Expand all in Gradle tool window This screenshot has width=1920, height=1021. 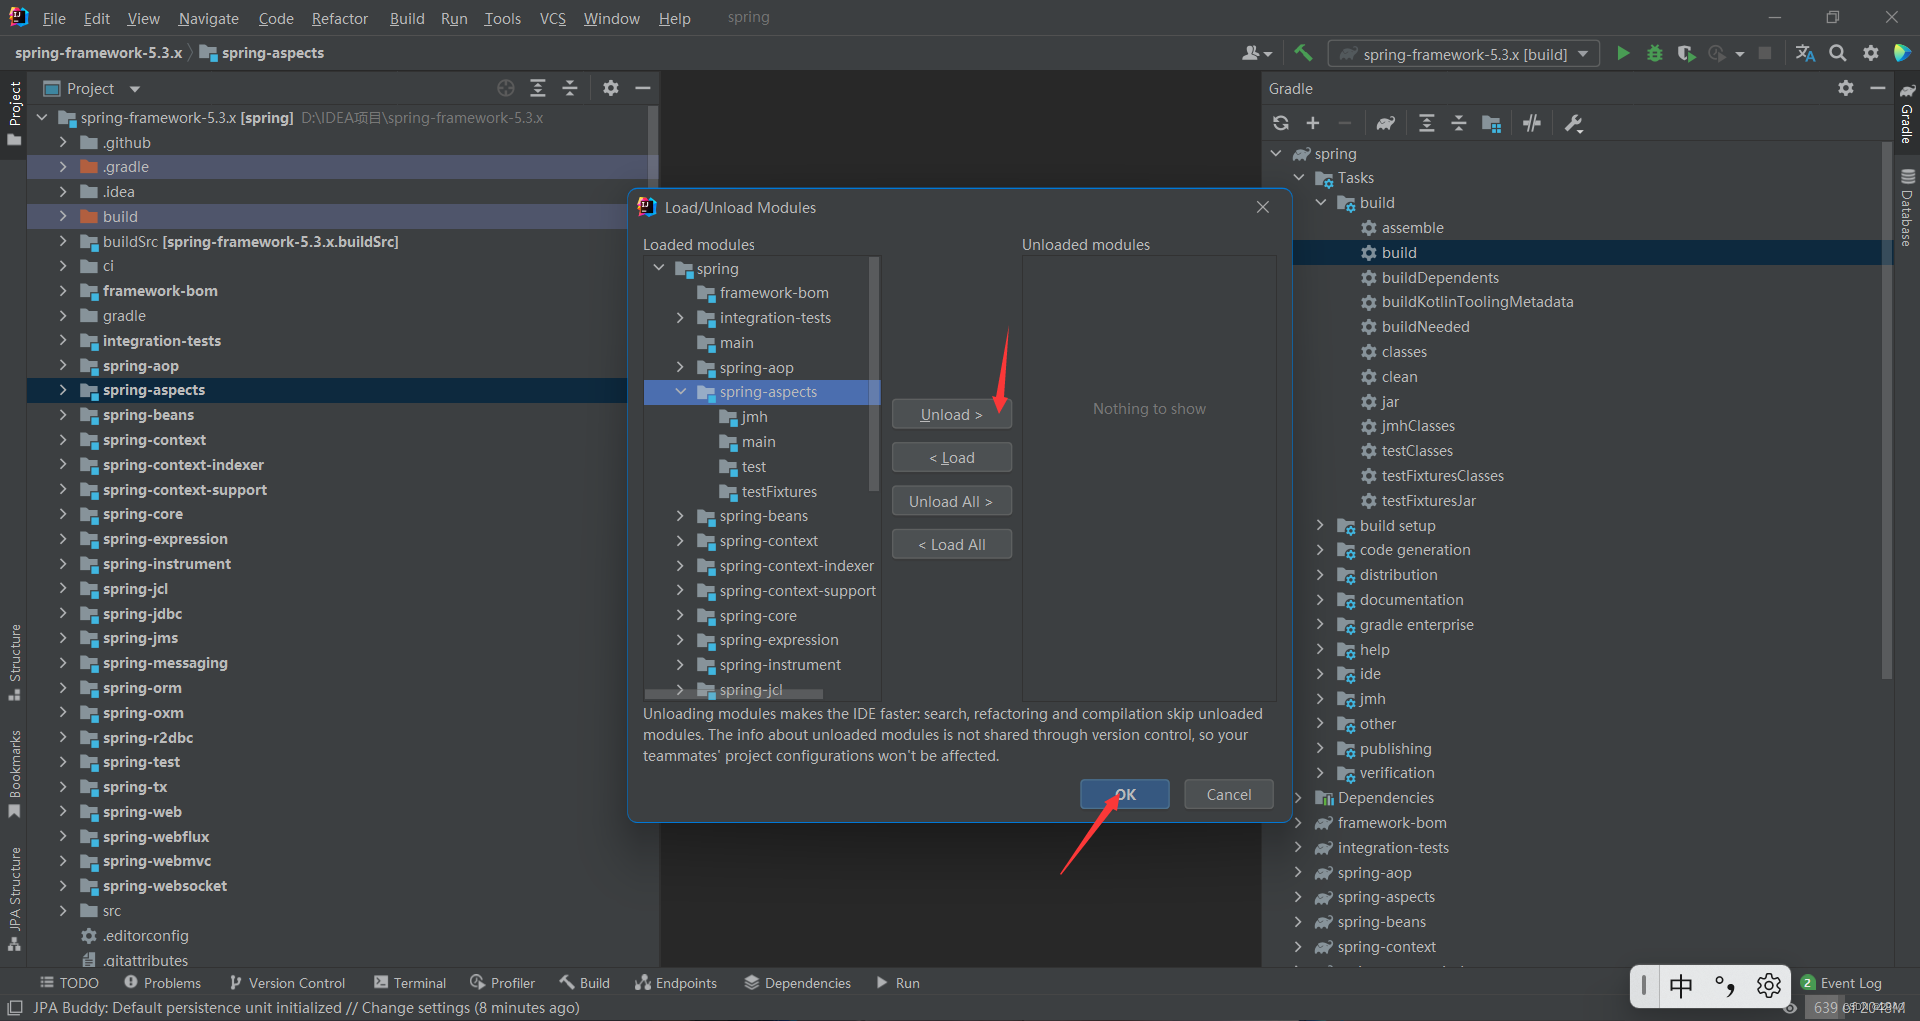pos(1427,123)
